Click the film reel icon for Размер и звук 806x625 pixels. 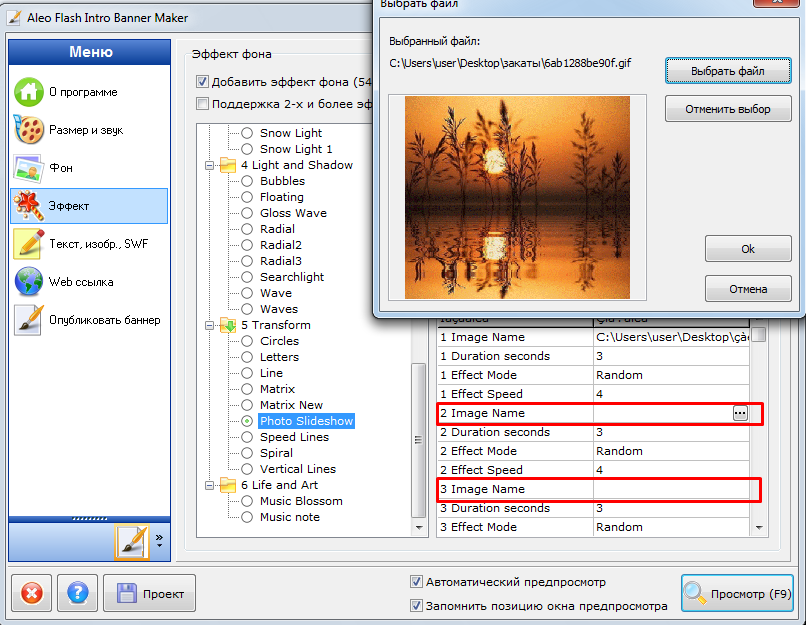tap(29, 130)
